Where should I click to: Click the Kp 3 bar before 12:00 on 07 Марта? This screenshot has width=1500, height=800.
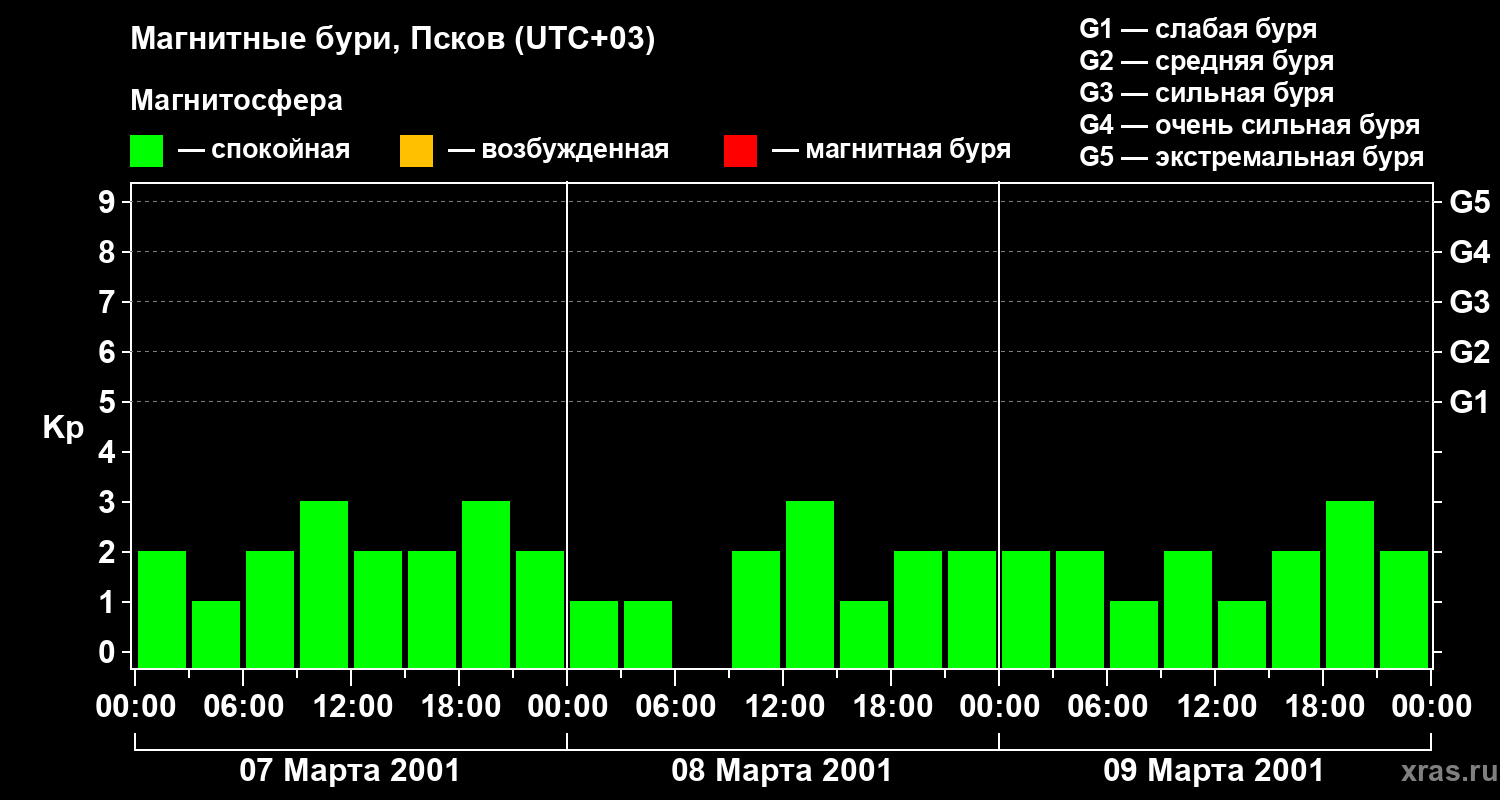pyautogui.click(x=324, y=584)
